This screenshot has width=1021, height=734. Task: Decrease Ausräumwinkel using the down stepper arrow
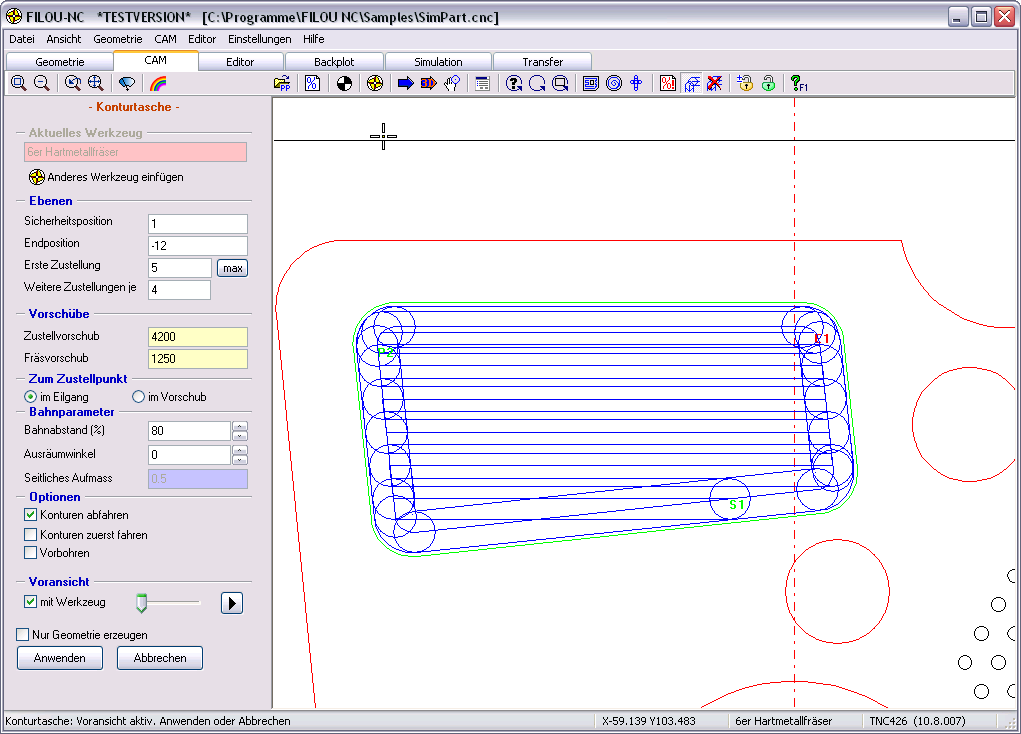[240, 460]
